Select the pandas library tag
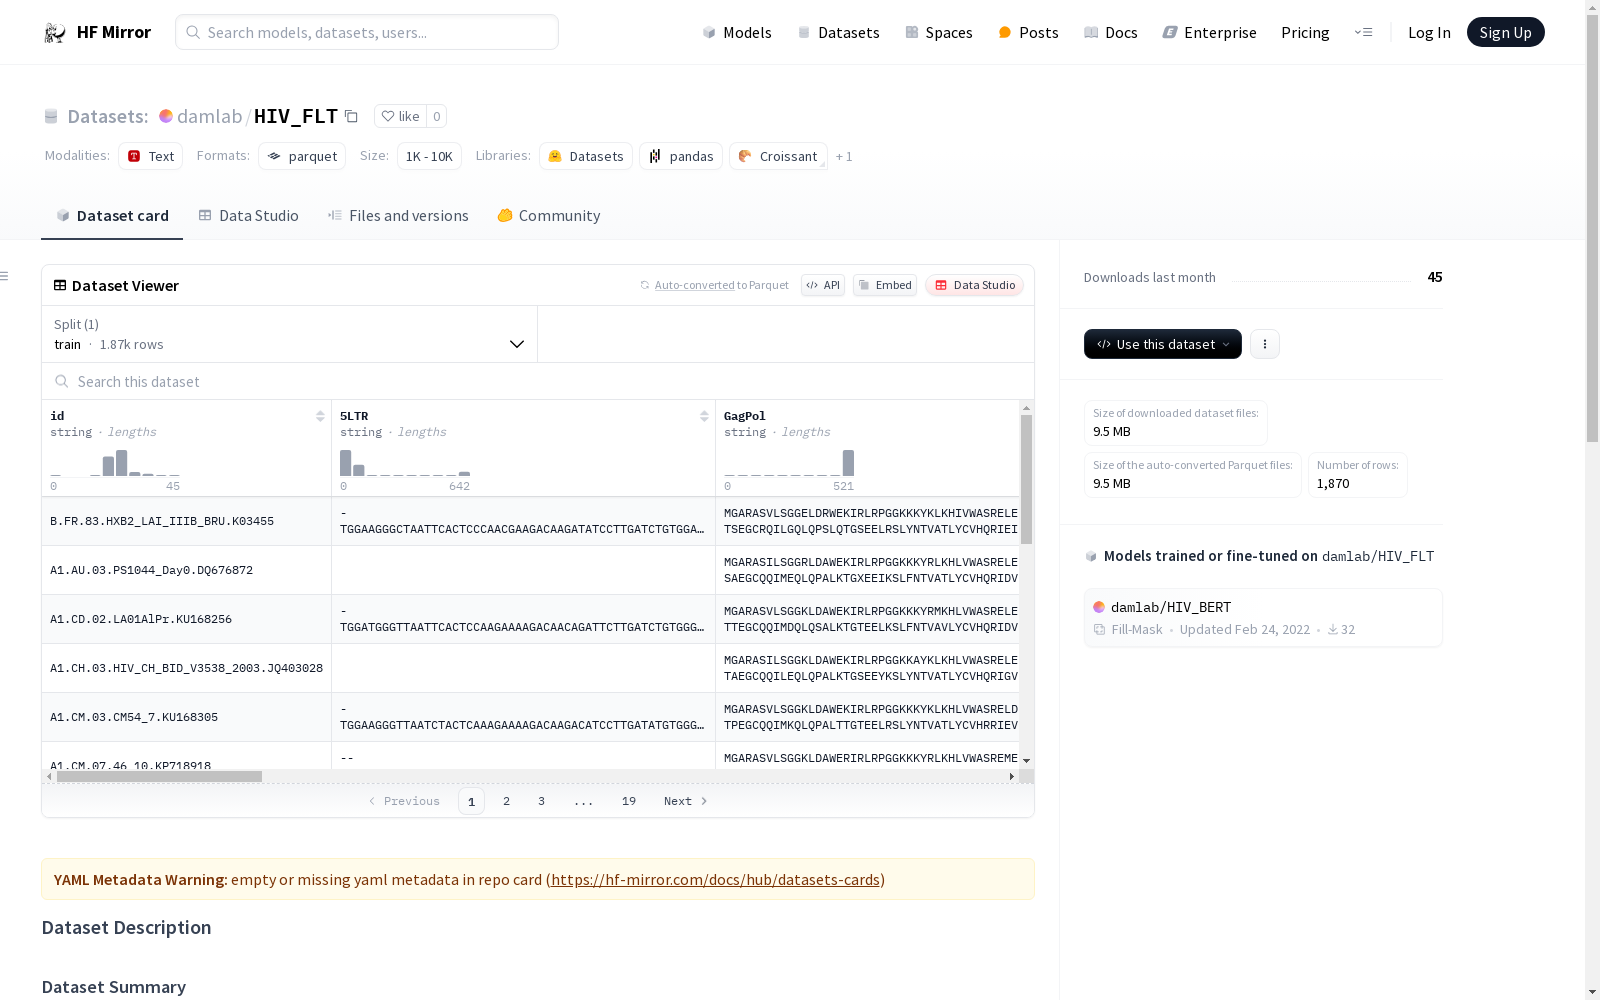 [x=681, y=156]
